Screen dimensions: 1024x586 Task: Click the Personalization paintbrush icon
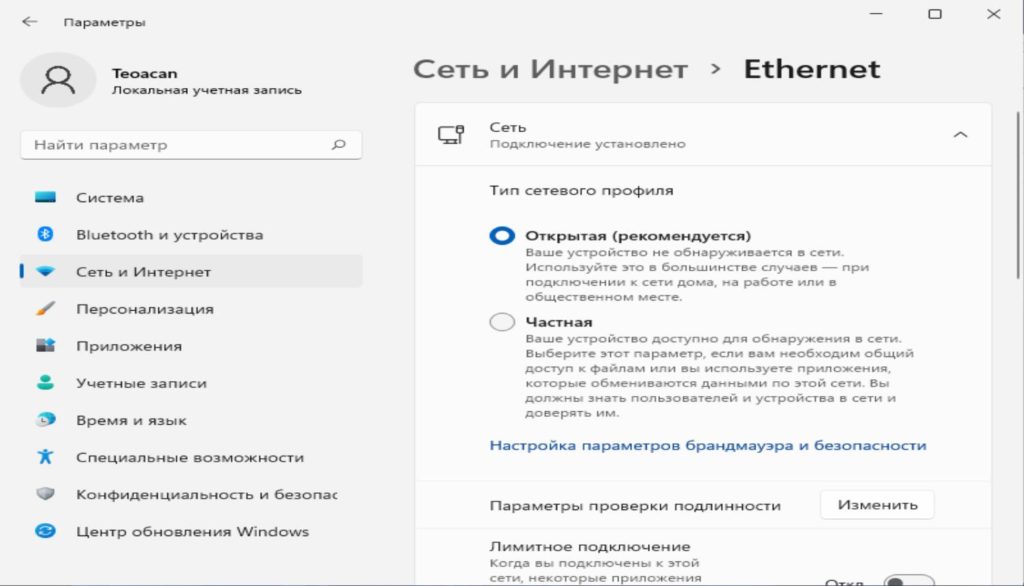(x=45, y=309)
